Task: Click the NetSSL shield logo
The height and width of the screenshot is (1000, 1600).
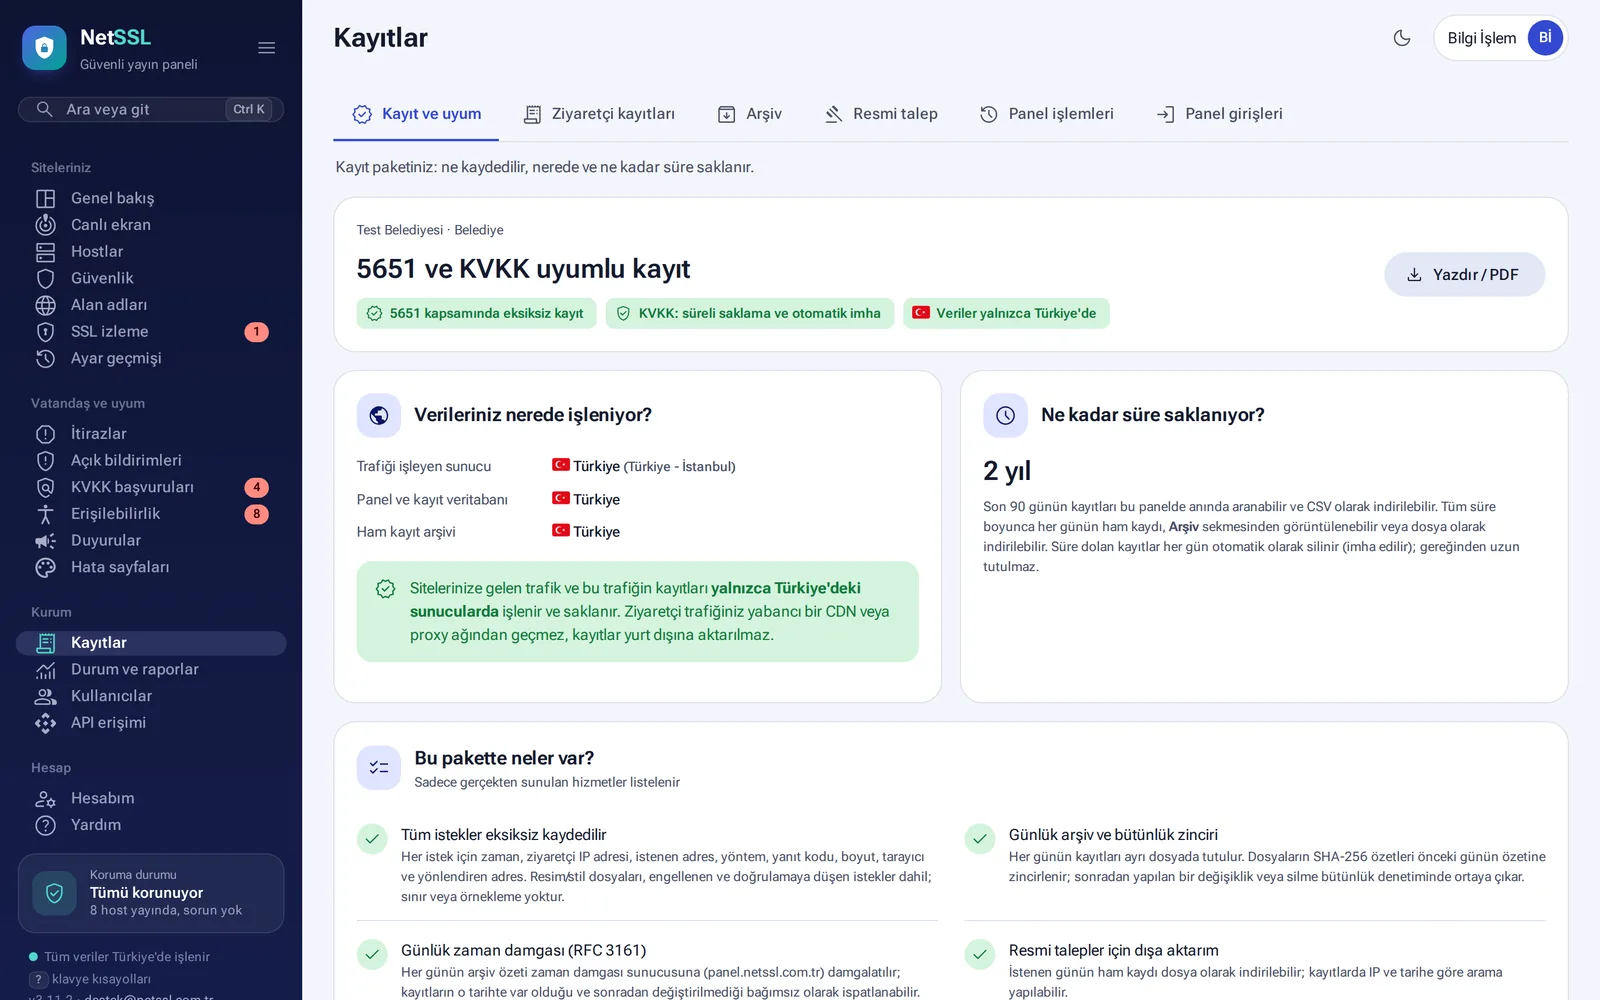Action: click(44, 48)
